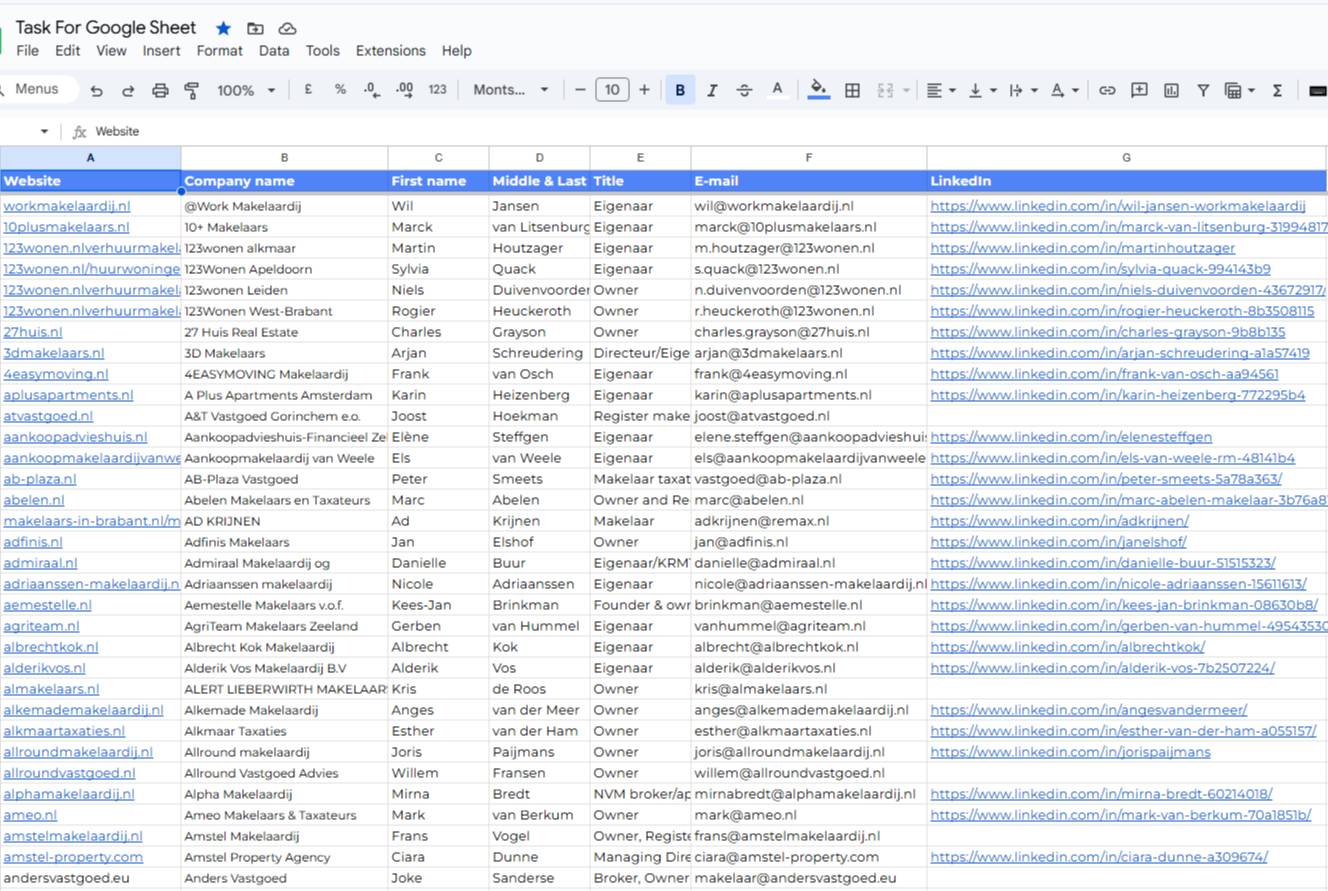Open the Insert menu
The height and width of the screenshot is (891, 1328).
[x=161, y=51]
